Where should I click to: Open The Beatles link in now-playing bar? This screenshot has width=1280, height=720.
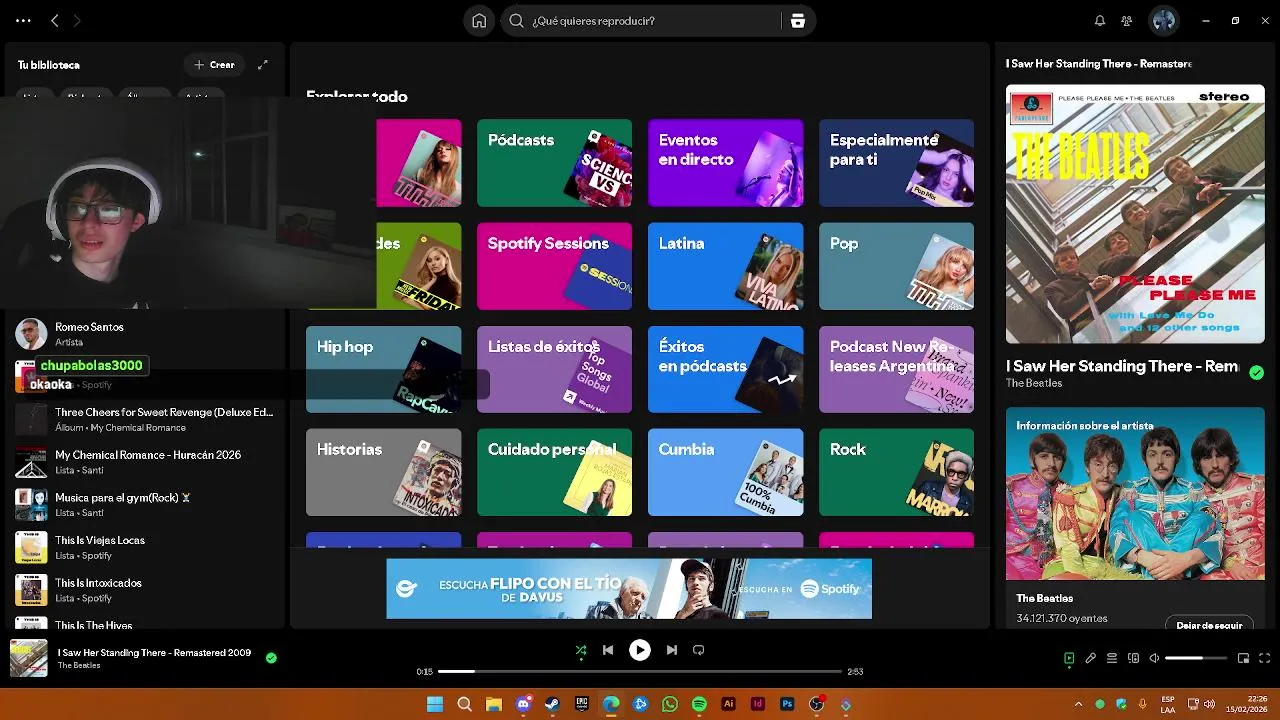pyautogui.click(x=79, y=666)
